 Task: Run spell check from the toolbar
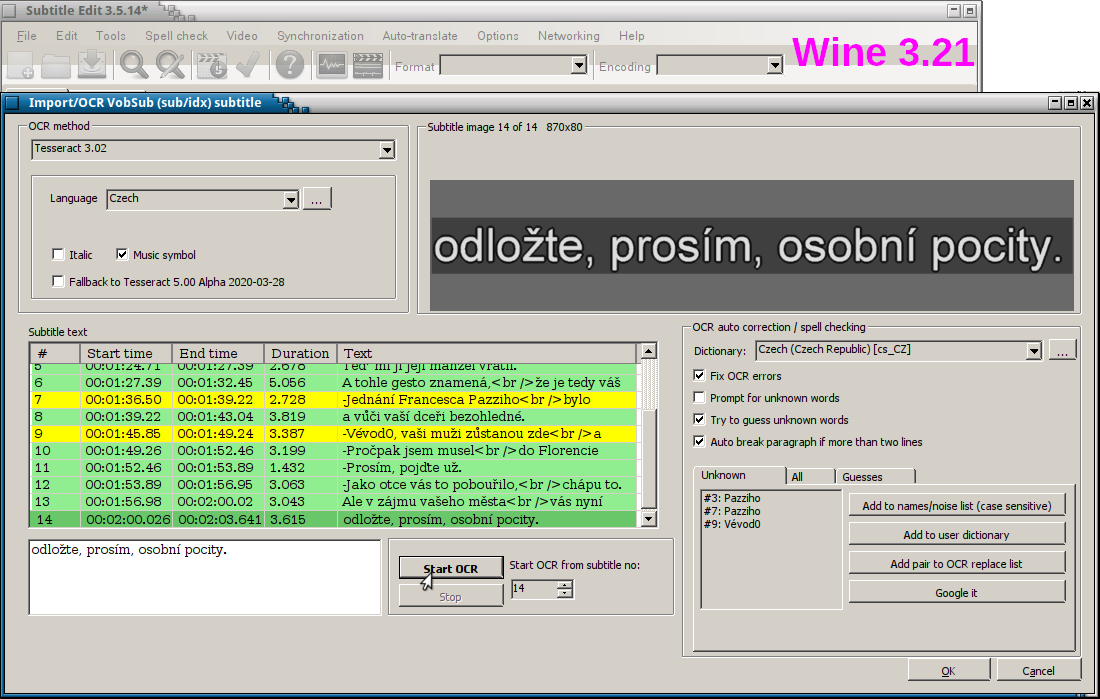[247, 64]
